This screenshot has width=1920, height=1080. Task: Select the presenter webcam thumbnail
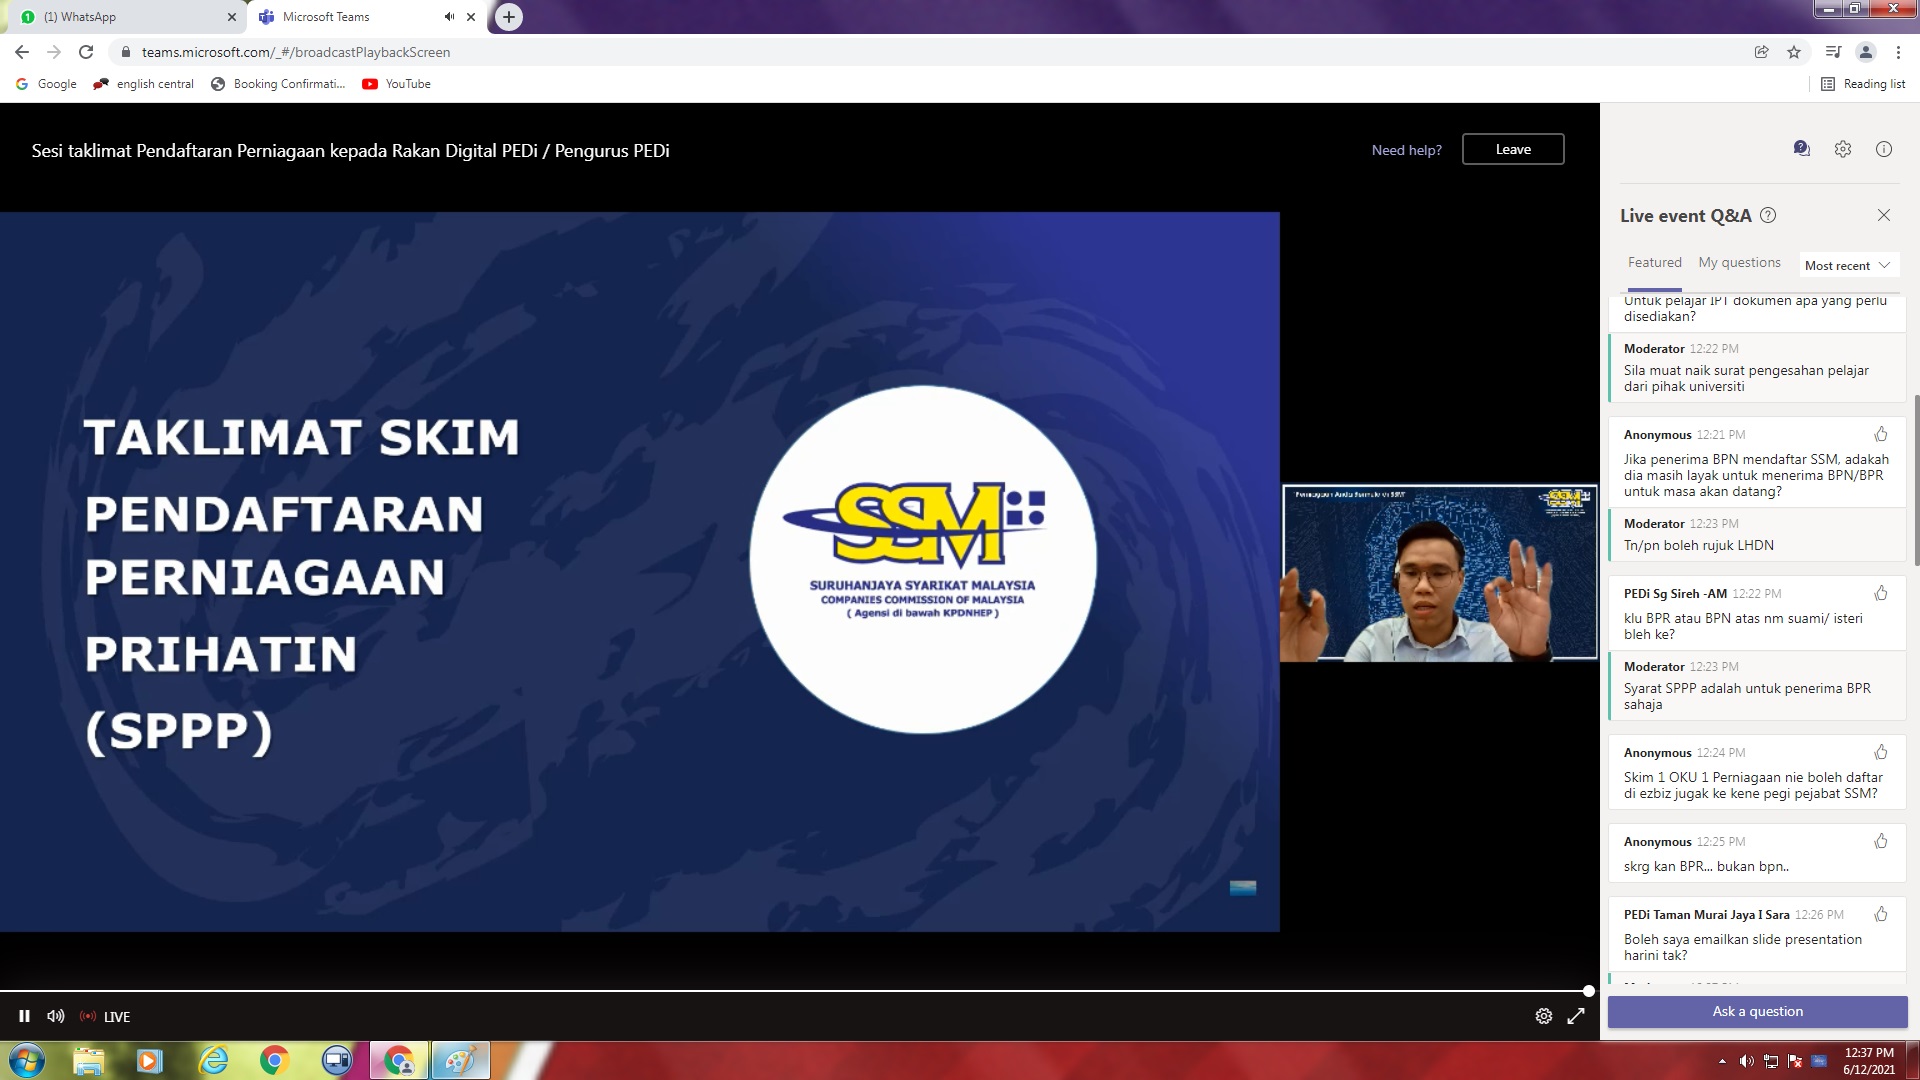(x=1439, y=573)
